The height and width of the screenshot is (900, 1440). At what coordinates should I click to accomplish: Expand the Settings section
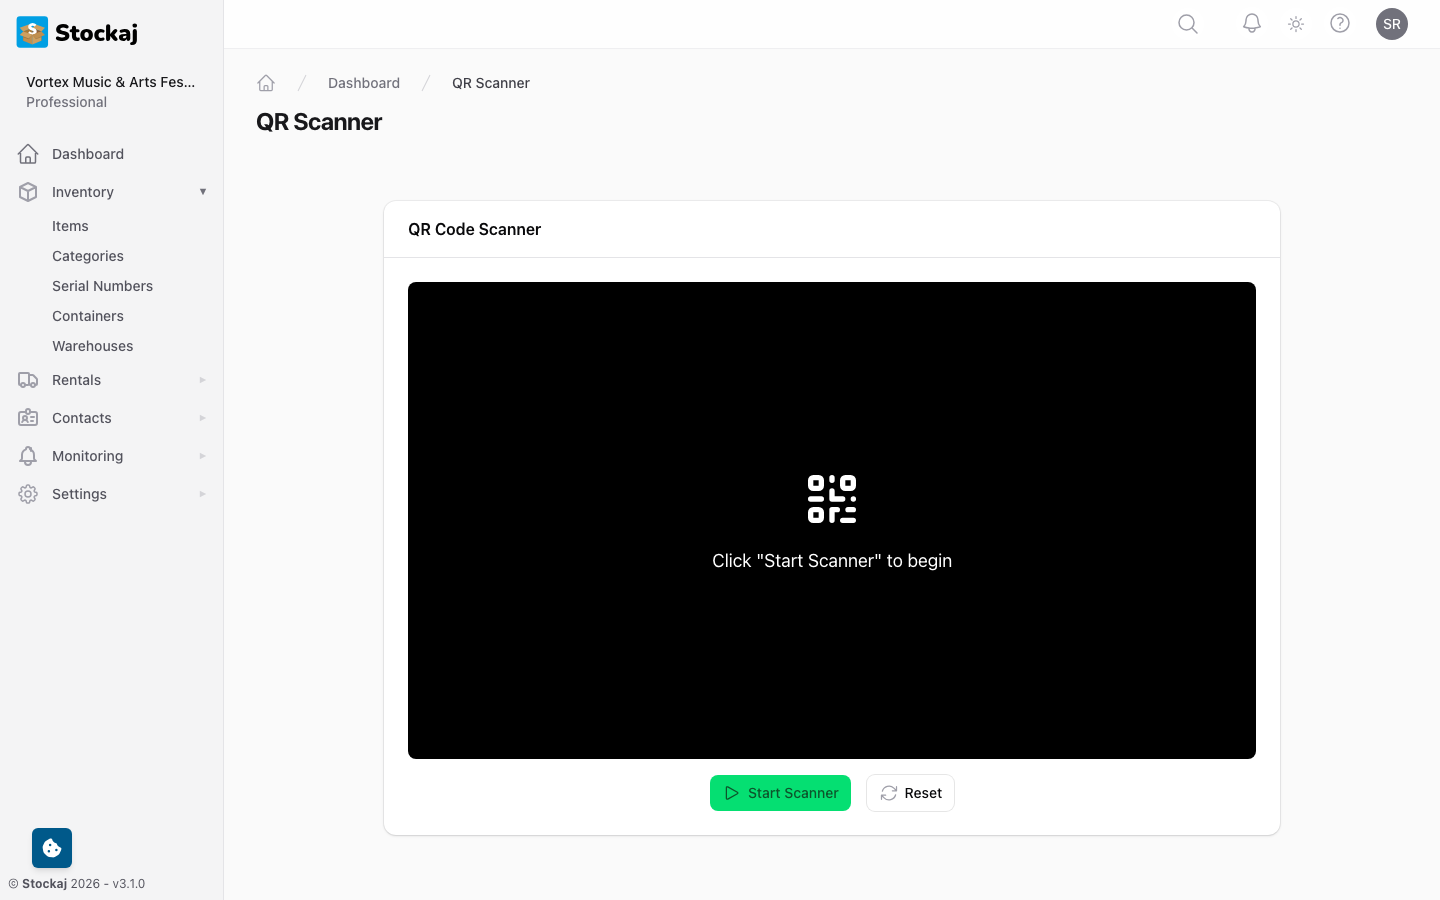click(79, 494)
